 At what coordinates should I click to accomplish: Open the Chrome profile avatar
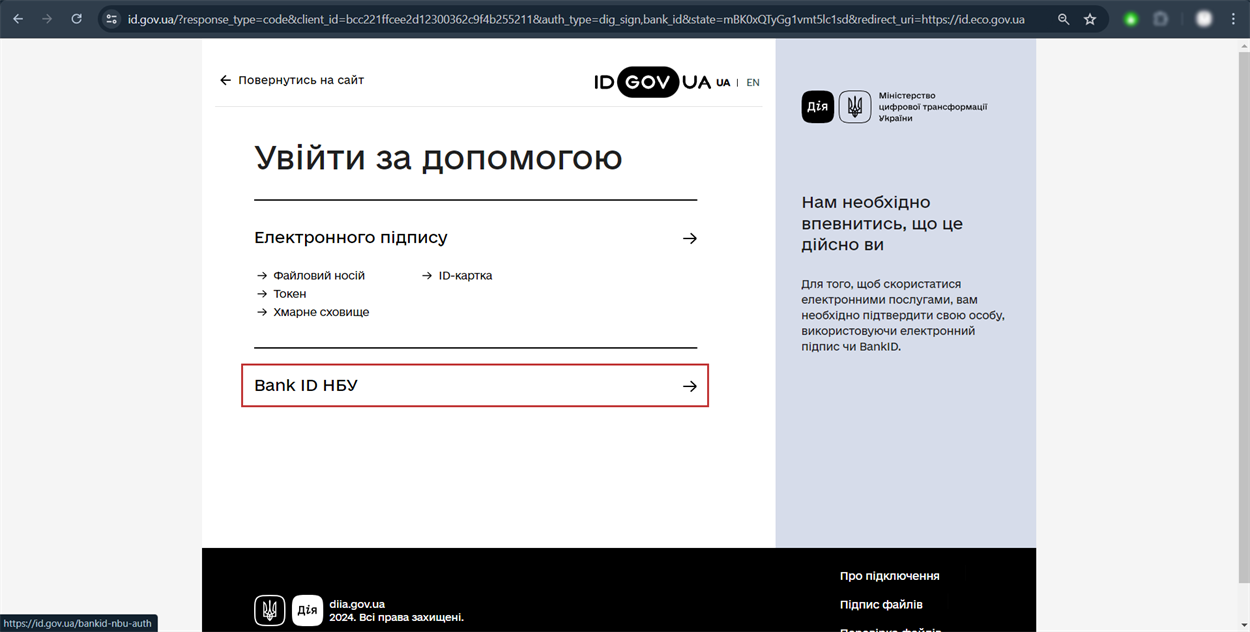(x=1204, y=19)
